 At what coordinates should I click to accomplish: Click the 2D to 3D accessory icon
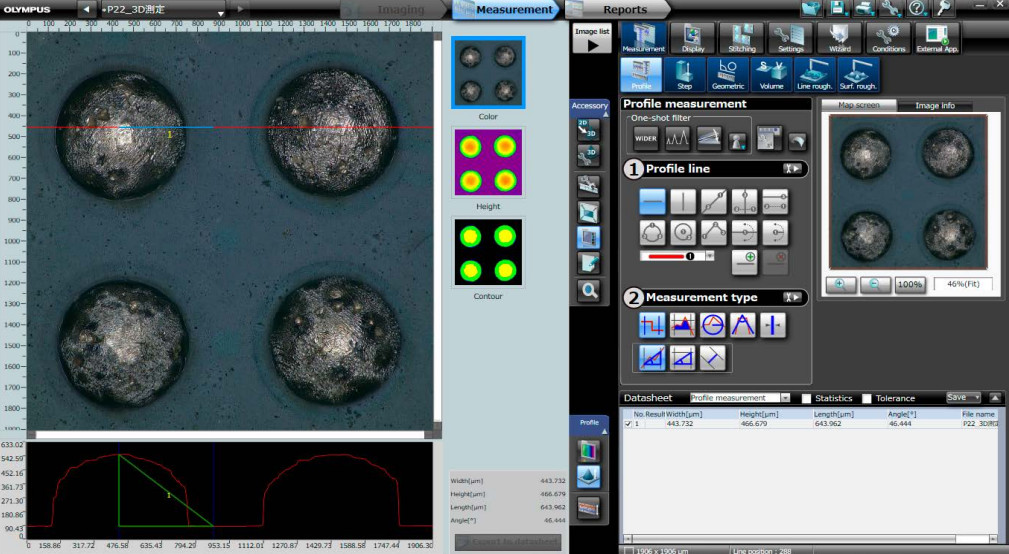[x=589, y=129]
